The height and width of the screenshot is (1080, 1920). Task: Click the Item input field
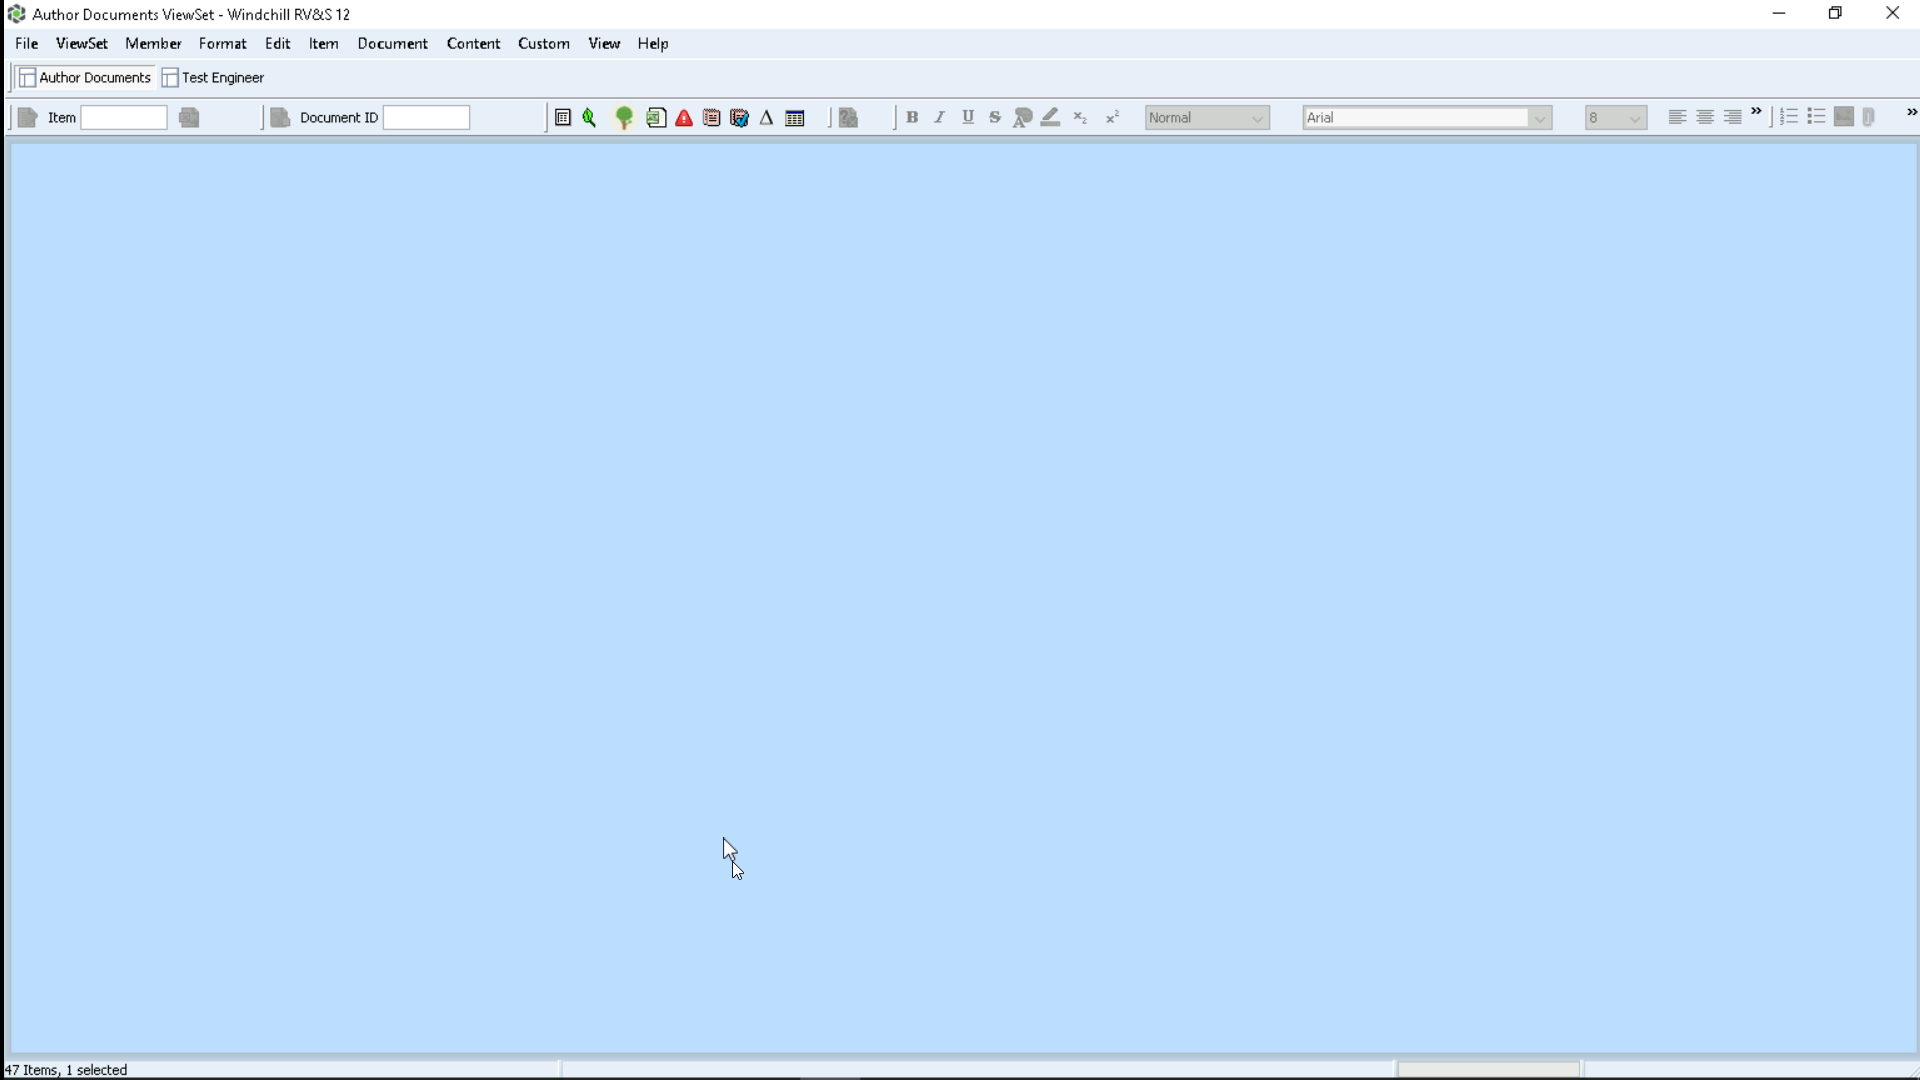(x=124, y=118)
